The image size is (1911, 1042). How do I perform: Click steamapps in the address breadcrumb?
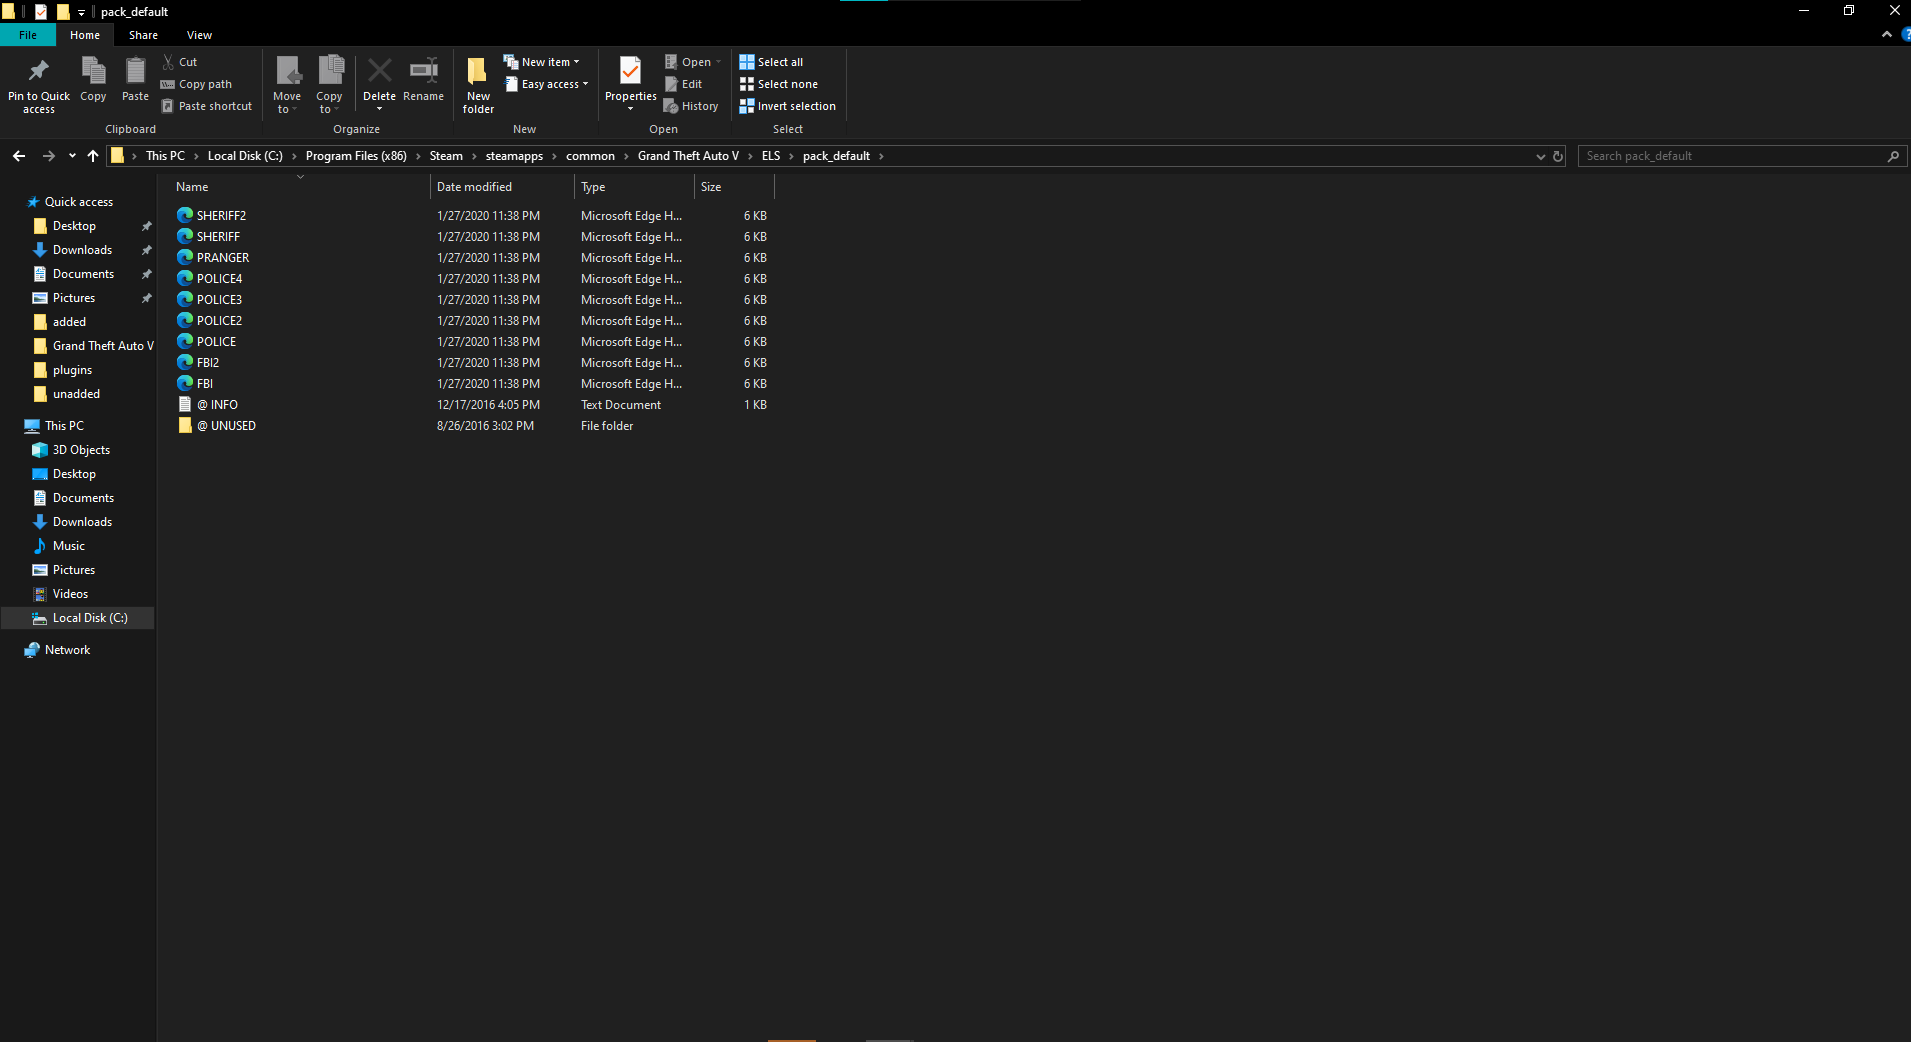point(514,156)
